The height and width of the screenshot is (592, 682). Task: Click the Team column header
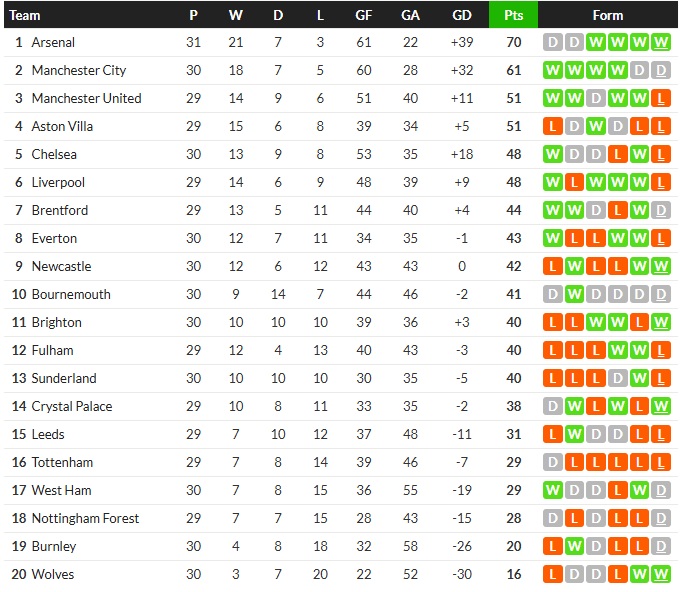point(25,15)
